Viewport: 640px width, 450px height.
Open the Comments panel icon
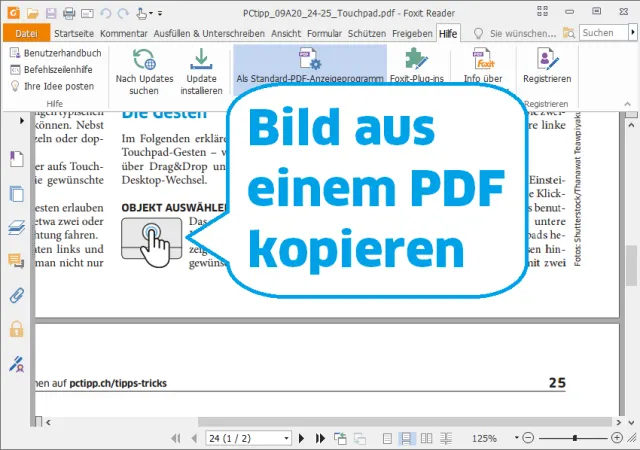pos(16,260)
